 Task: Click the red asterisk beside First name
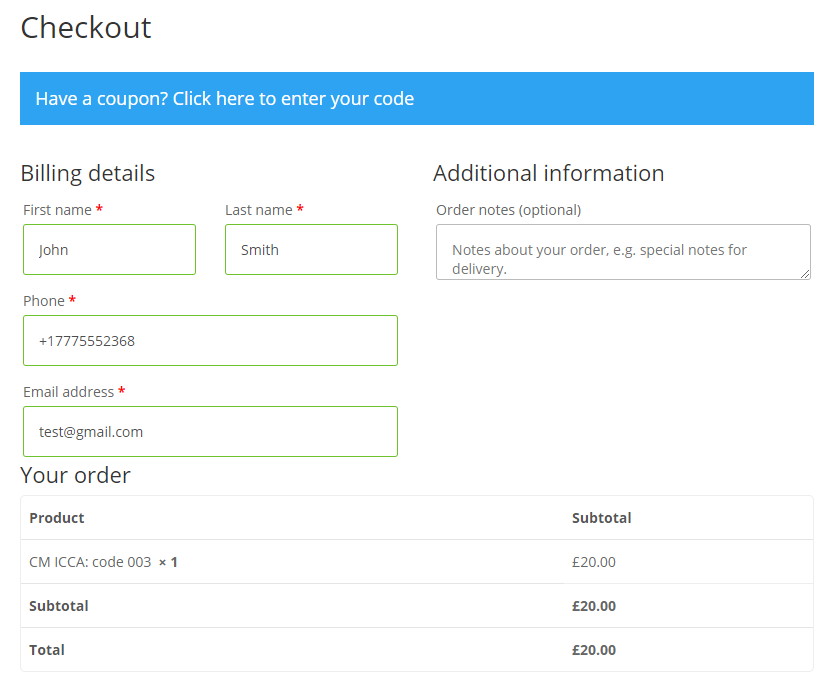(99, 208)
